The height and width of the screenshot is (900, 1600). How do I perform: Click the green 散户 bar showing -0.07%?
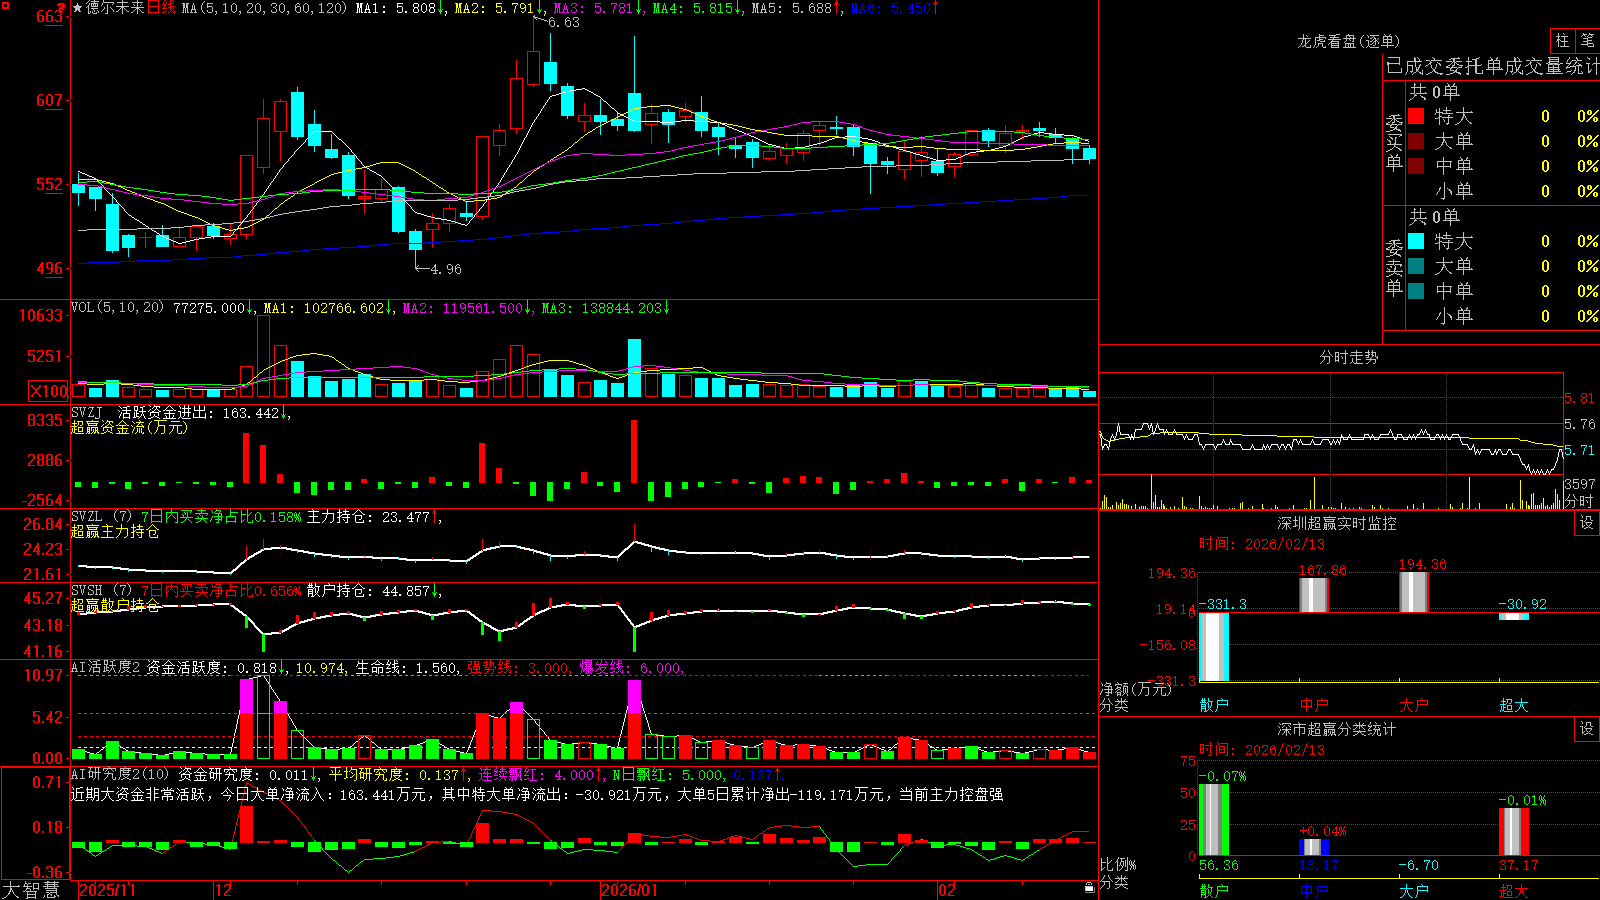coord(1213,820)
